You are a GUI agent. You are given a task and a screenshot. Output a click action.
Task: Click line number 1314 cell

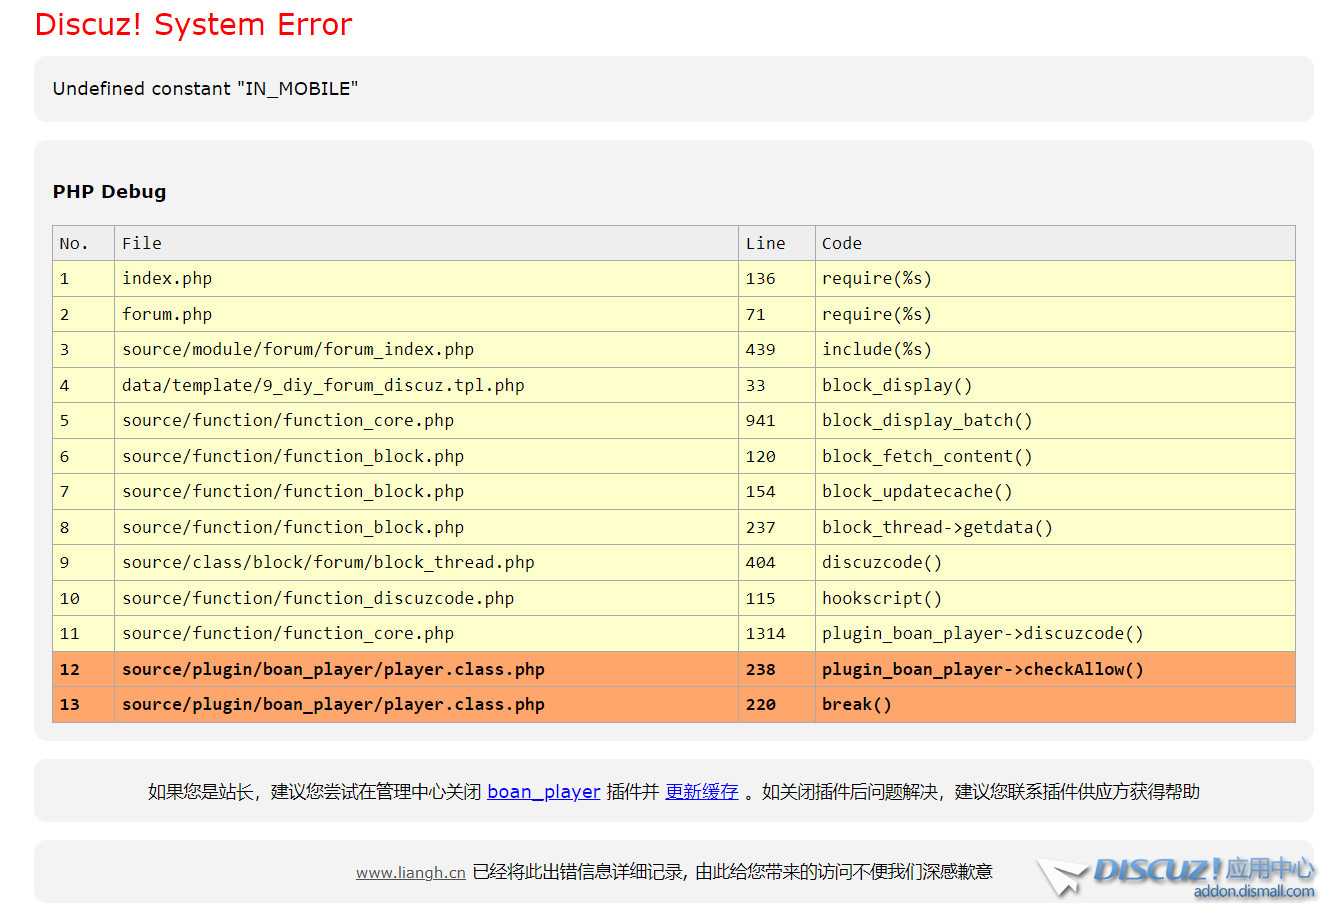click(765, 634)
